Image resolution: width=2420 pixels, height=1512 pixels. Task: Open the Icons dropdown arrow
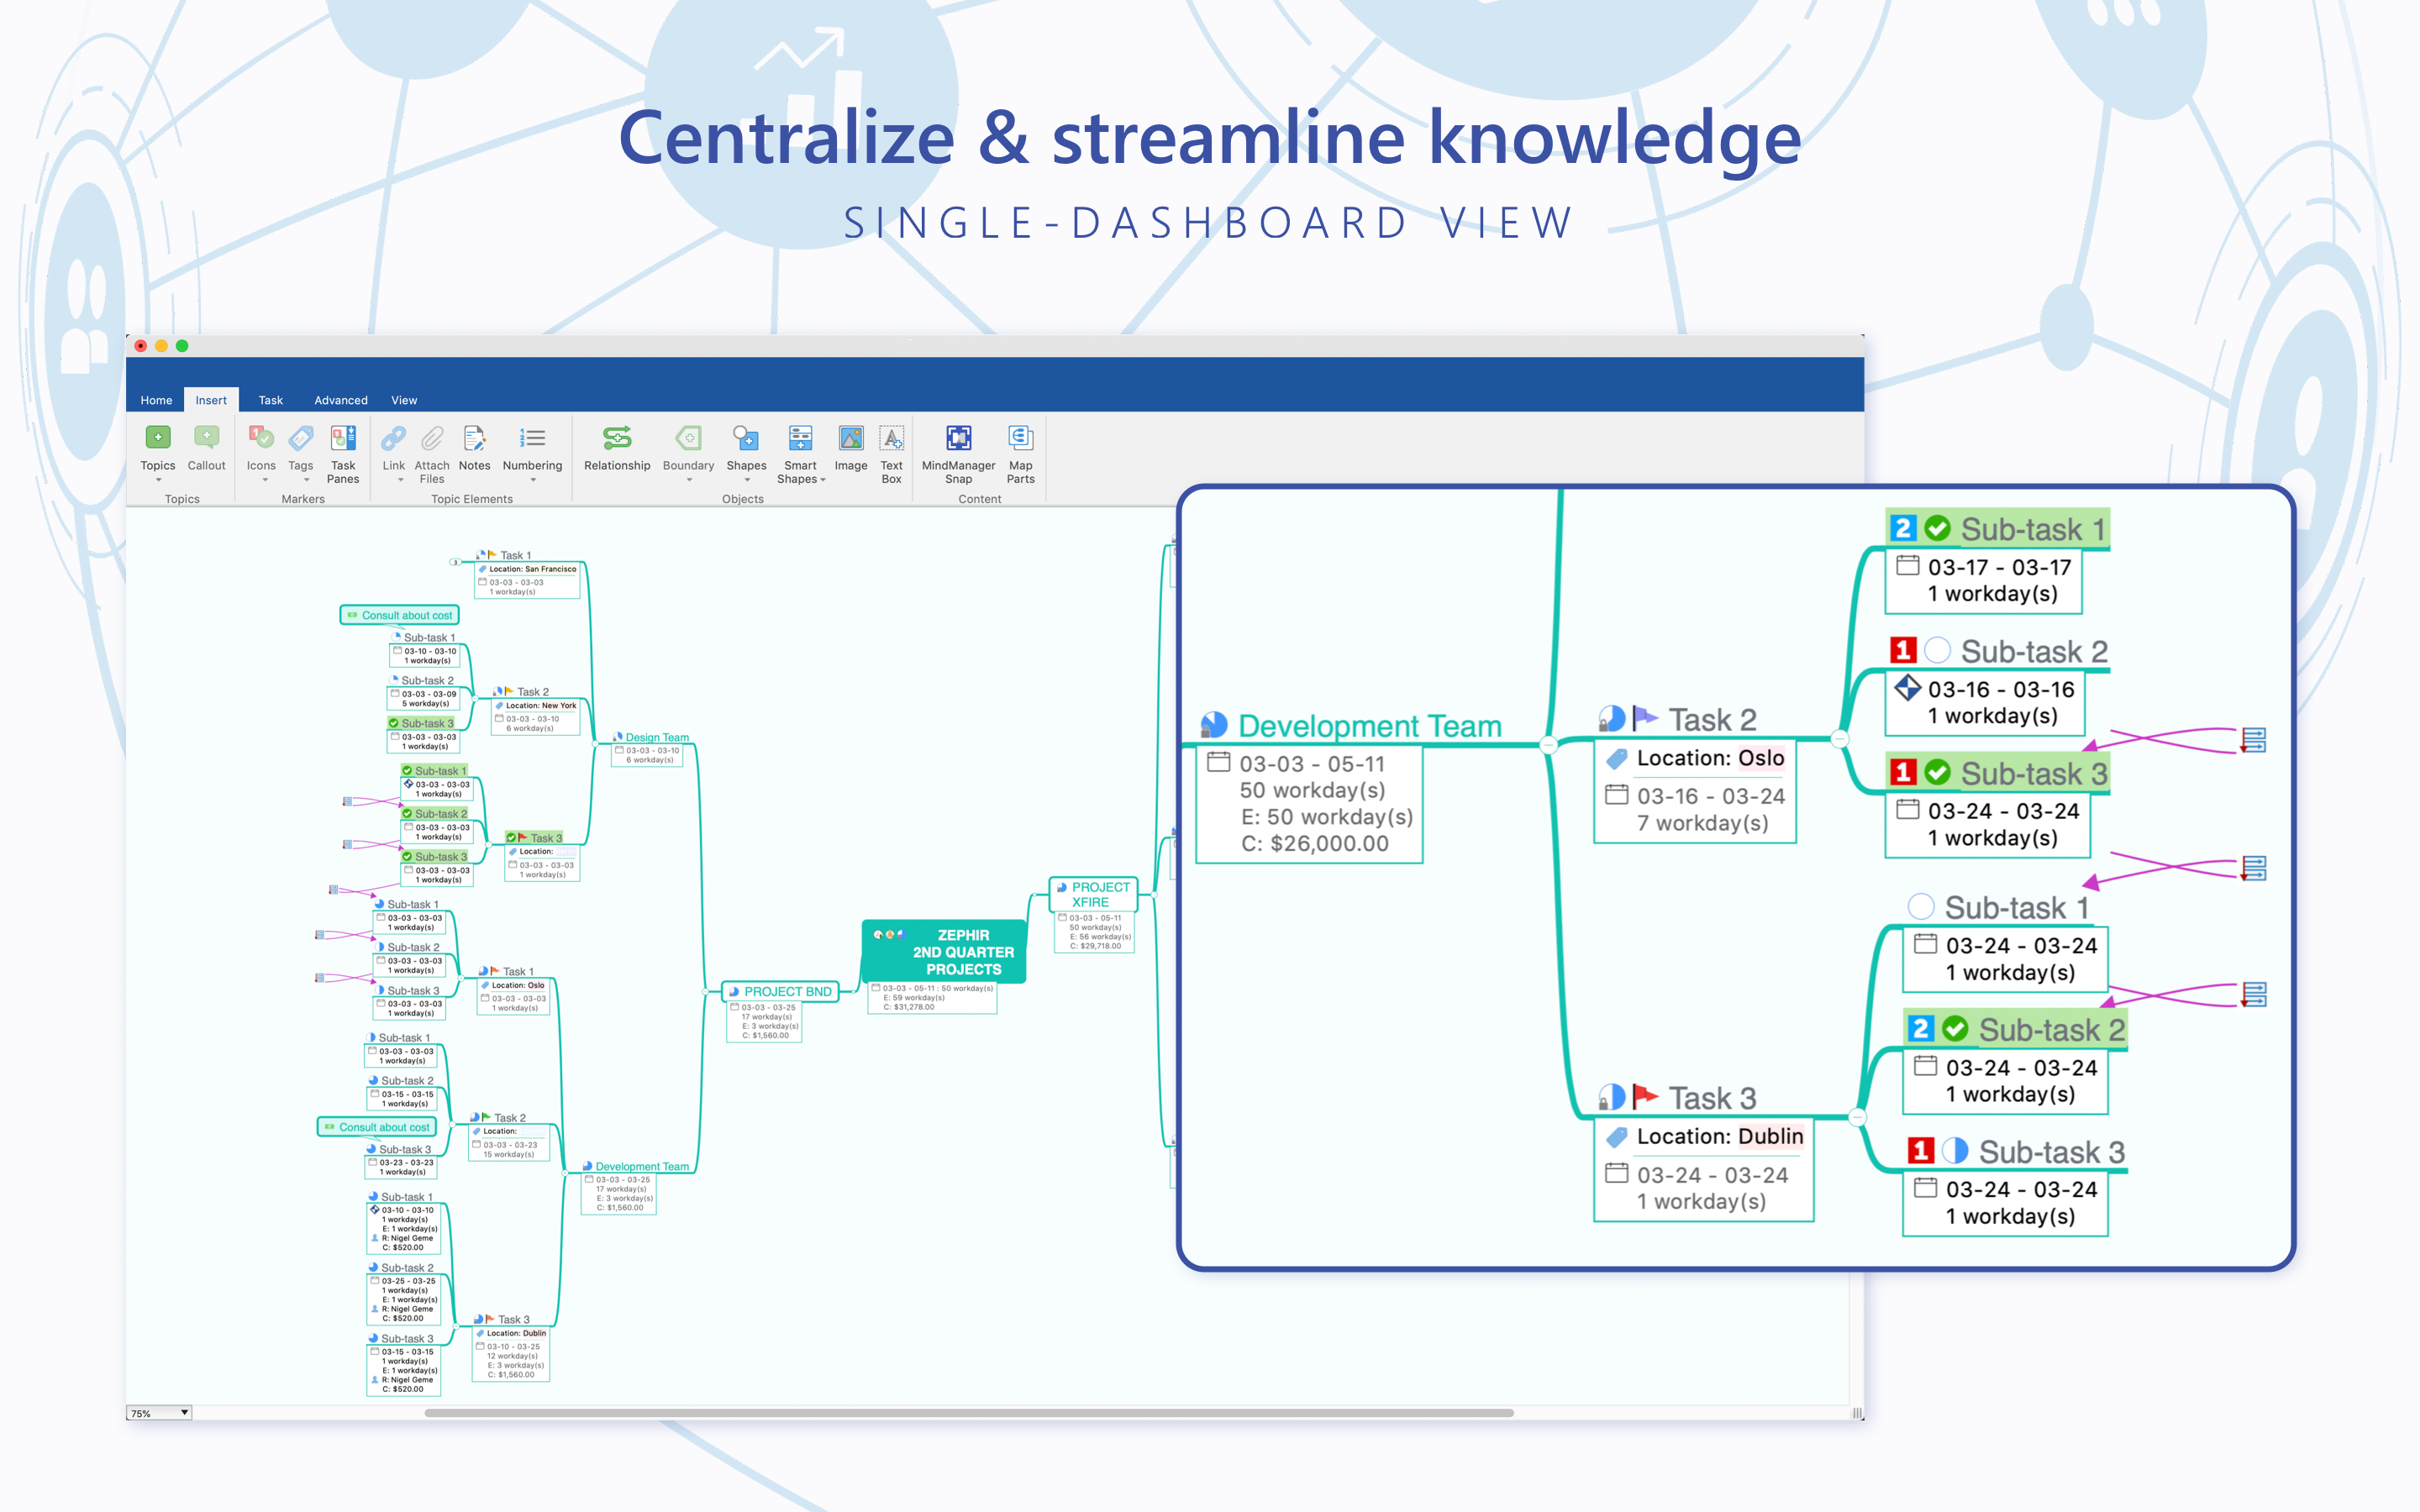tap(265, 480)
